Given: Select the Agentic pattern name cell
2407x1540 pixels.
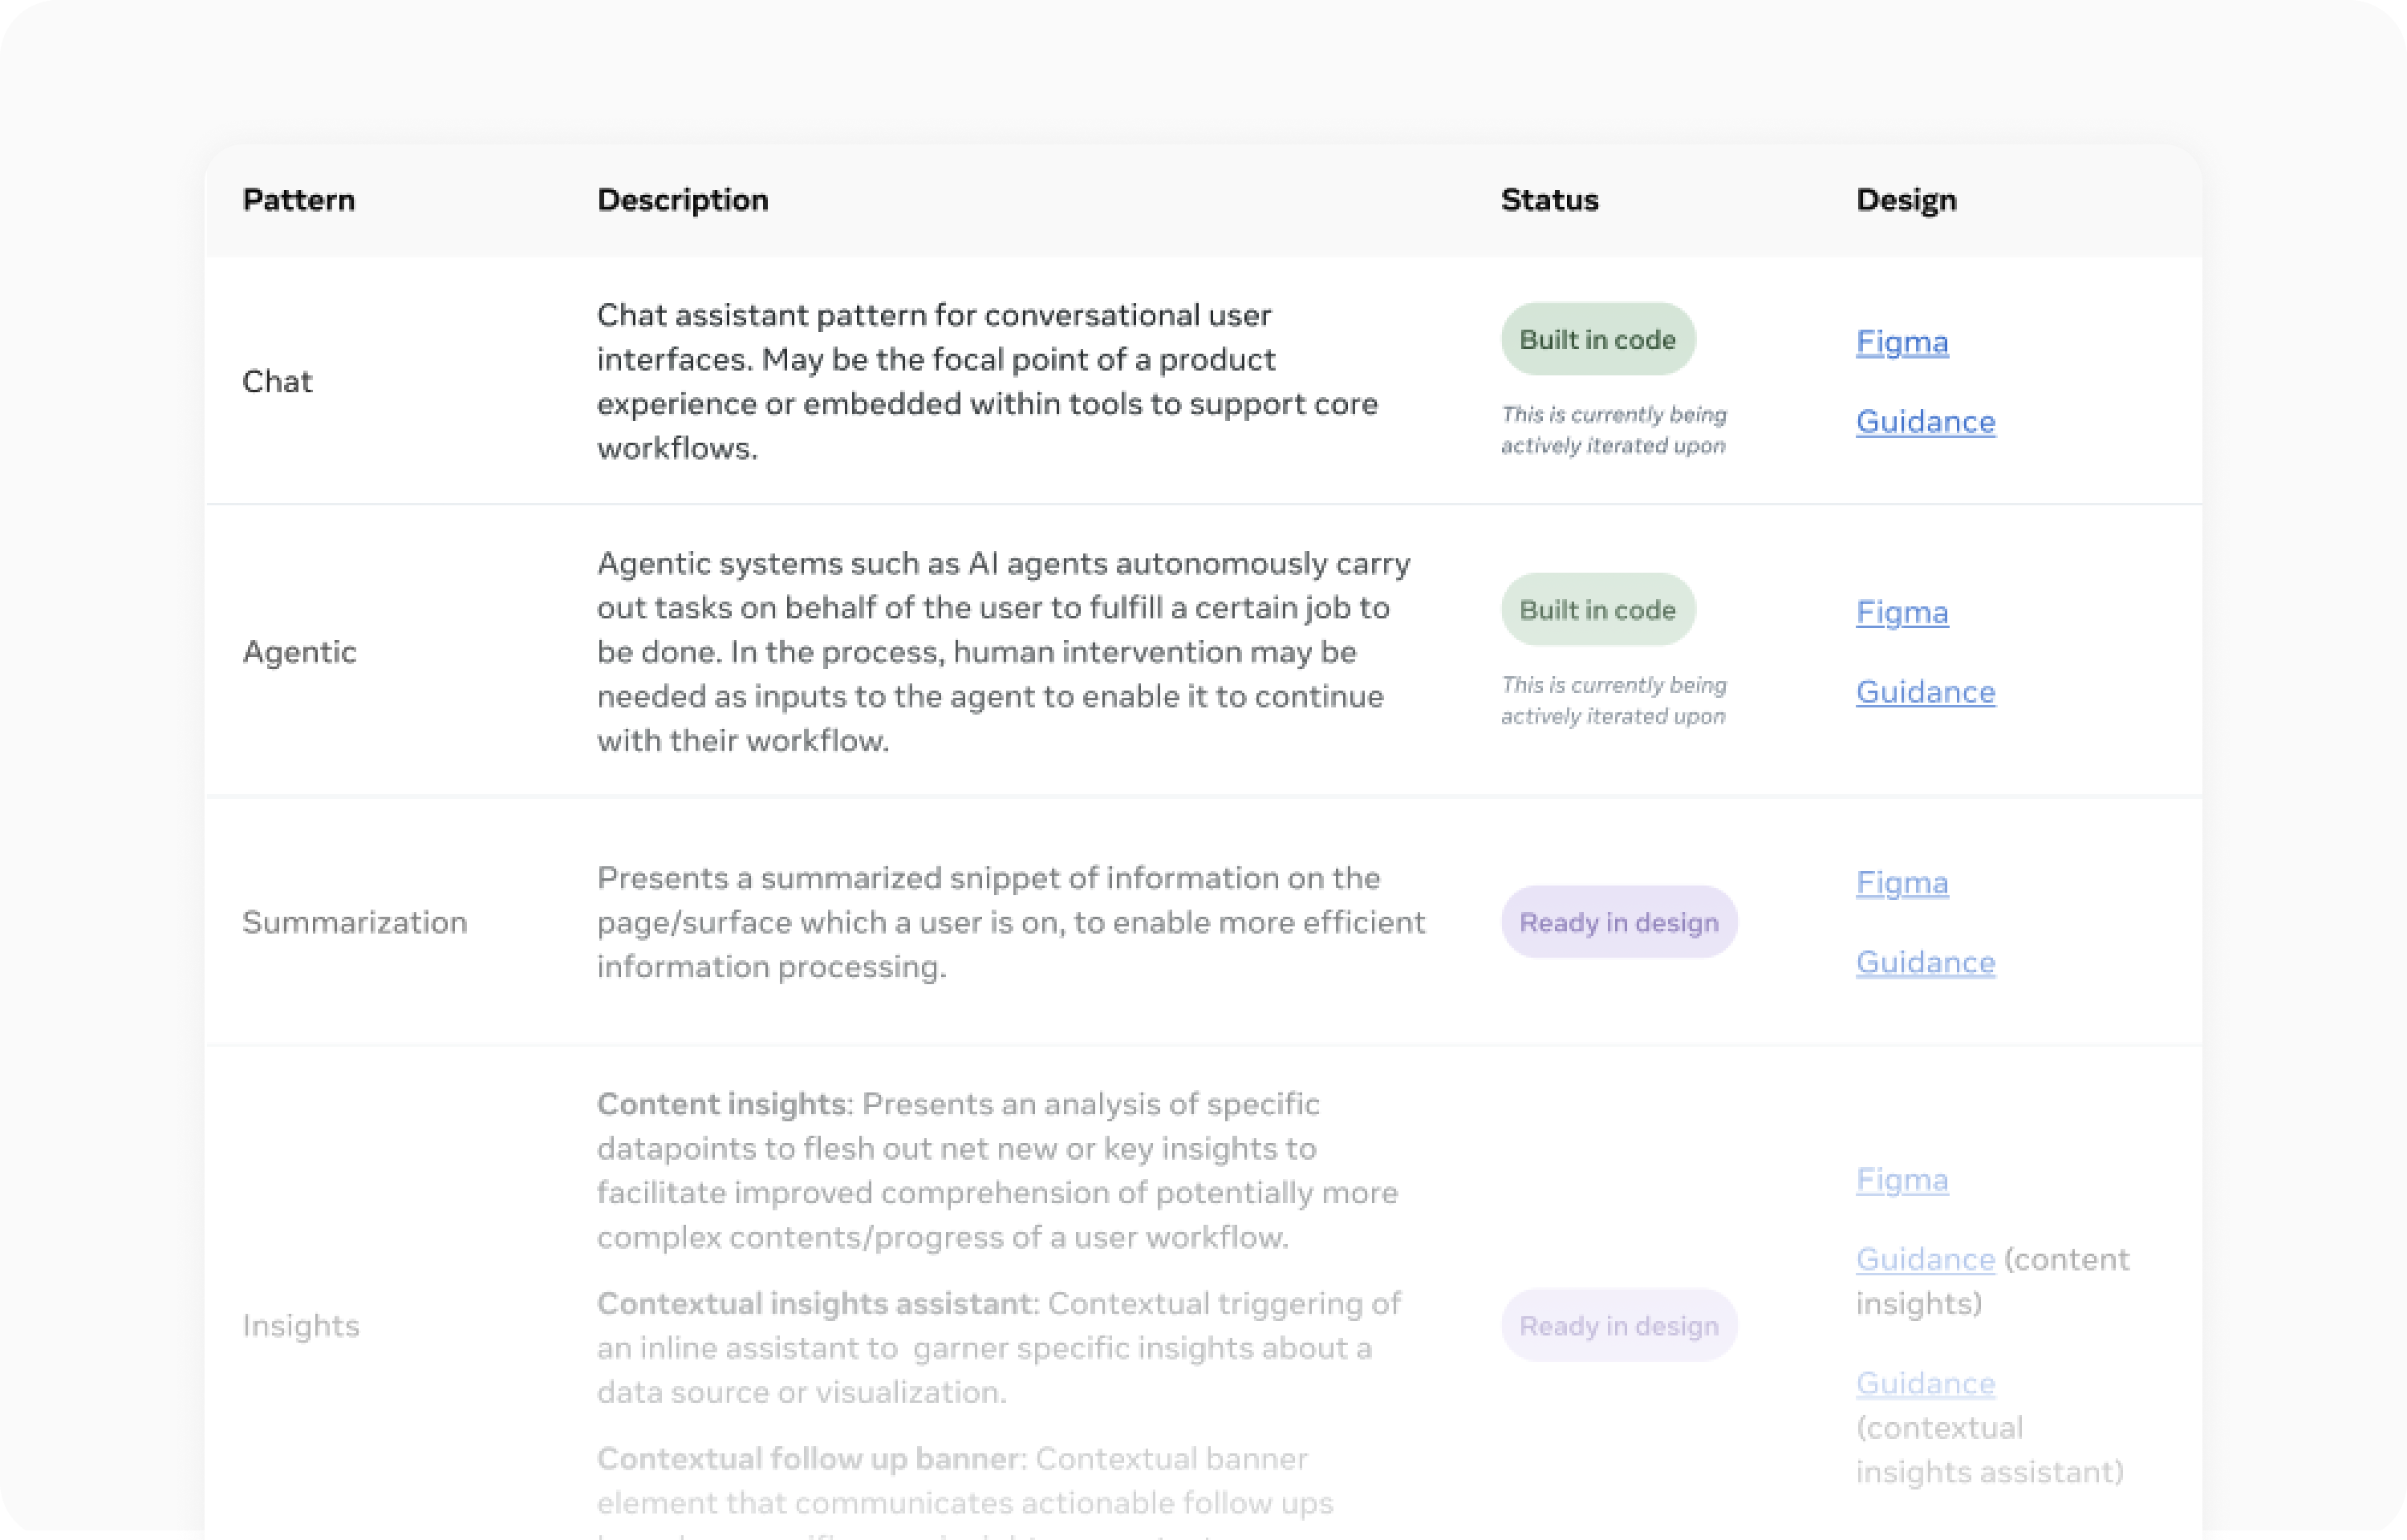Looking at the screenshot, I should 299,652.
